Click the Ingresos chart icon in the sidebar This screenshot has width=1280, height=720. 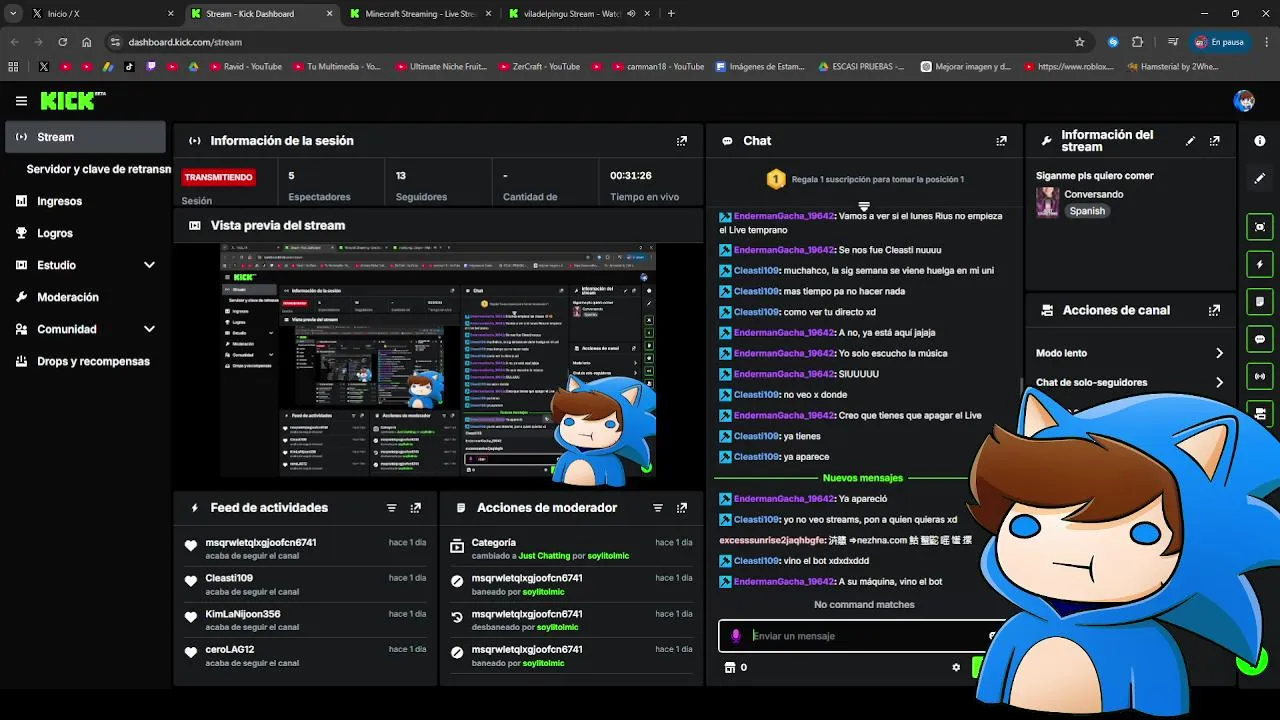coord(22,201)
